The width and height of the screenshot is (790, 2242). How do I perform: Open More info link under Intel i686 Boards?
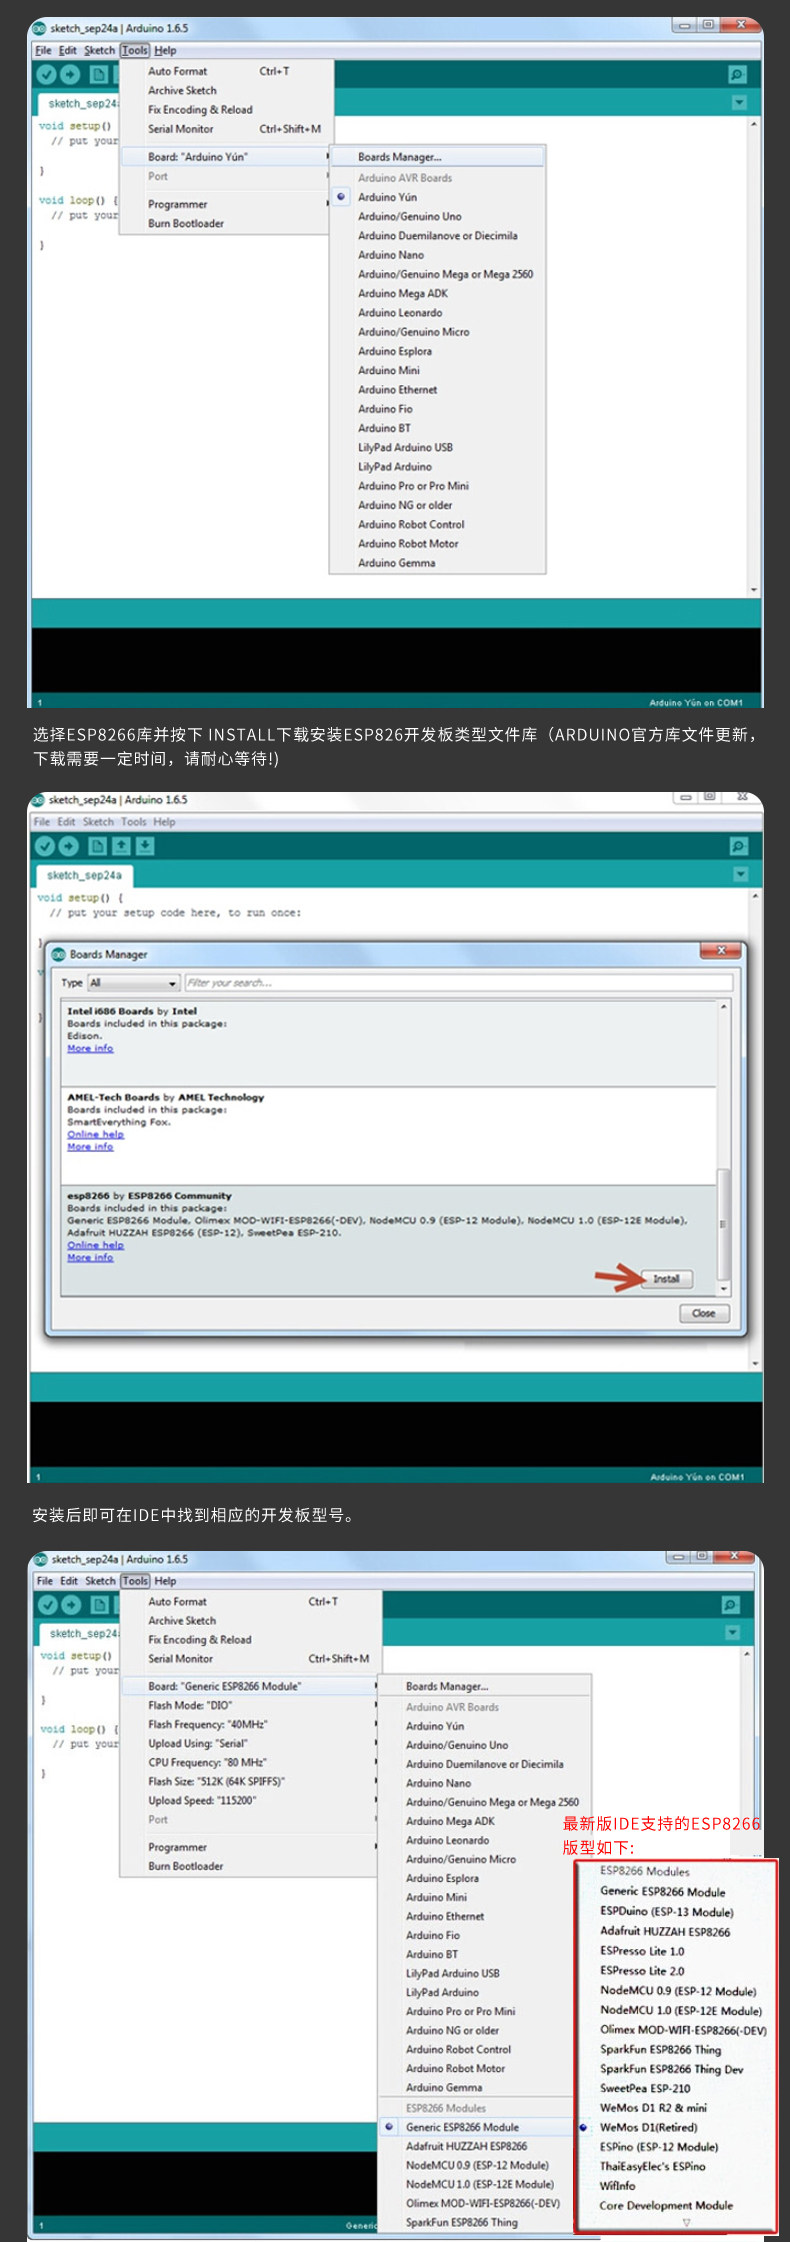tap(90, 1049)
